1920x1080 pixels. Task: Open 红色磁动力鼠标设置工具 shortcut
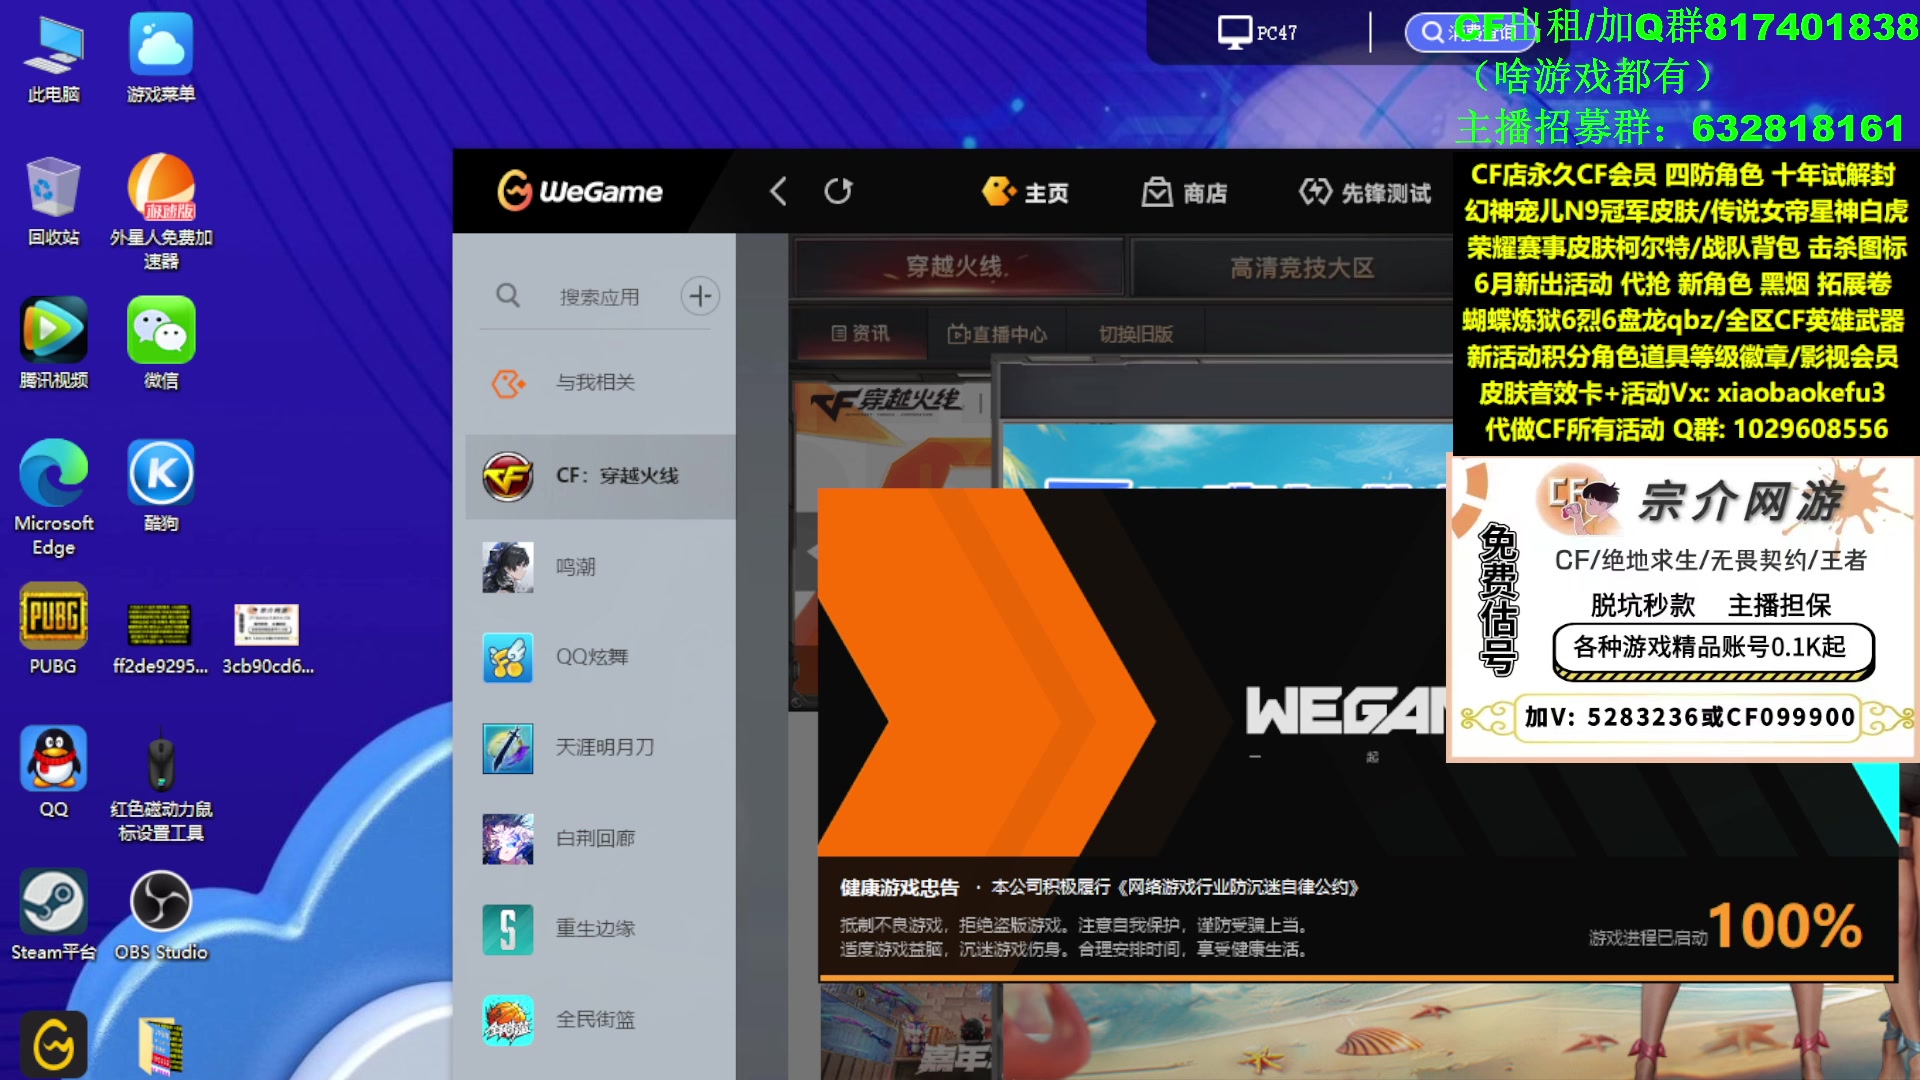161,787
